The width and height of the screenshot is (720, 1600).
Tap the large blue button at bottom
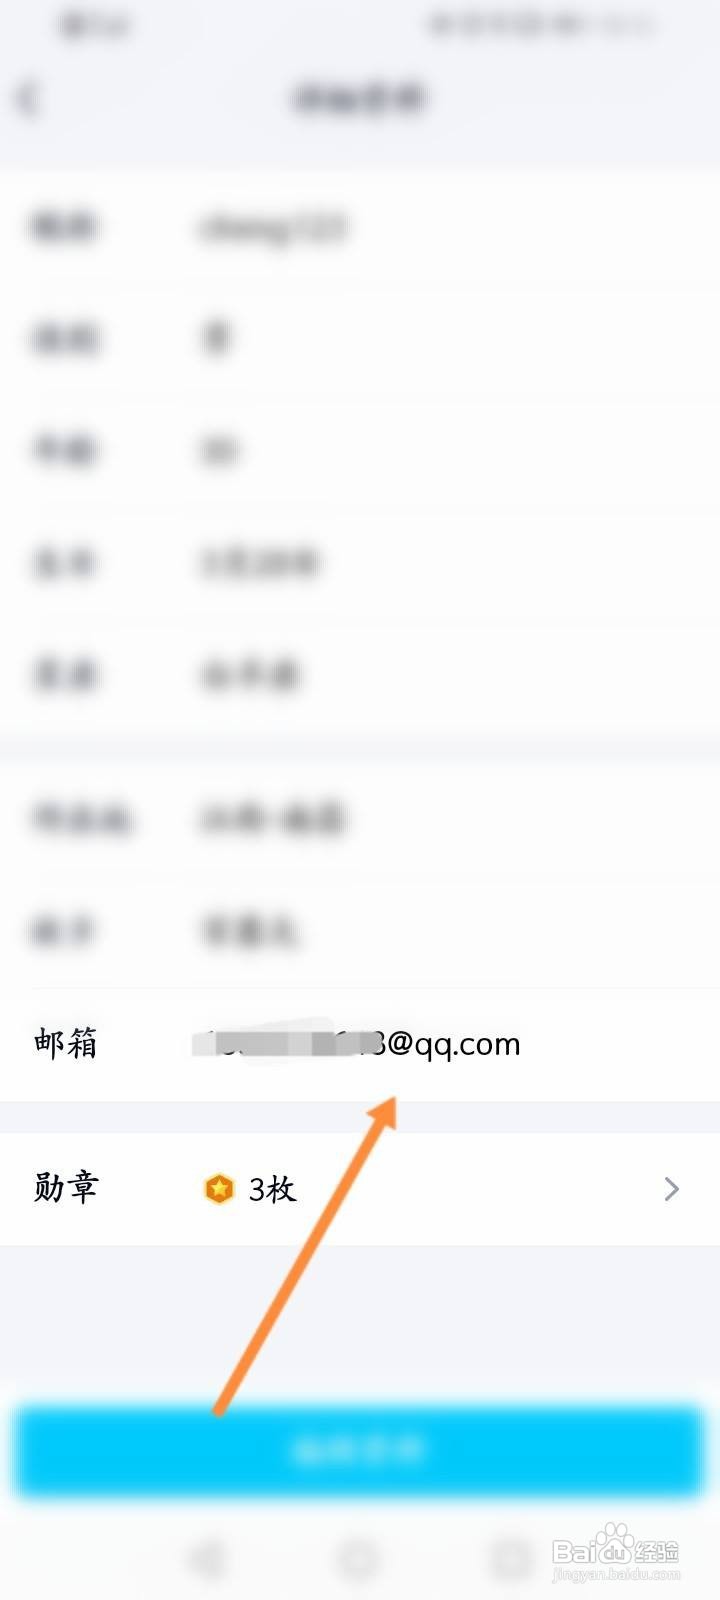(360, 1451)
